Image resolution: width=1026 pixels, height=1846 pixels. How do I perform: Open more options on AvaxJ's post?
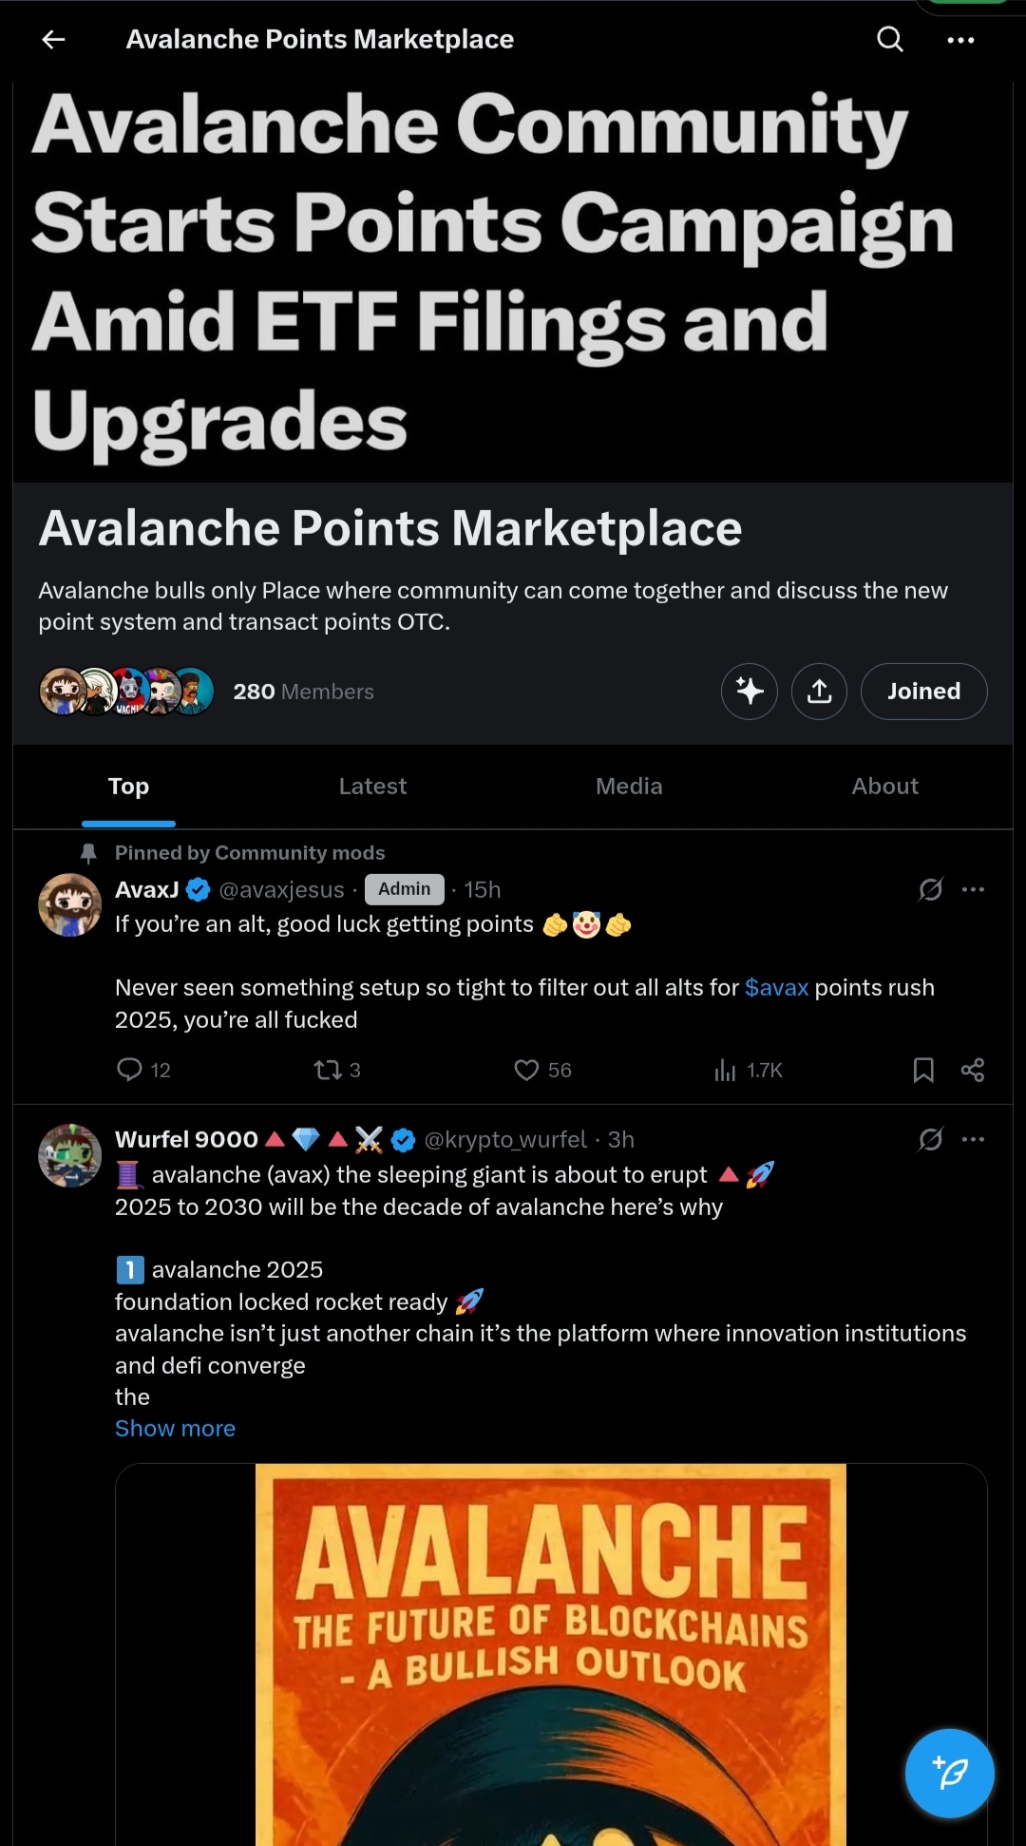[x=972, y=889]
